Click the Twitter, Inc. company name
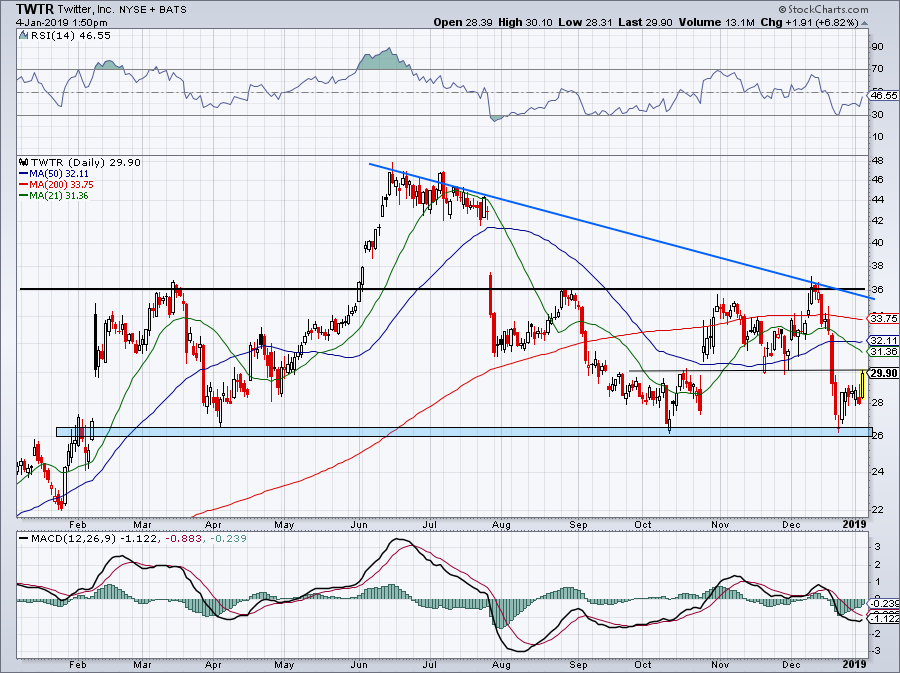This screenshot has width=900, height=673. 86,10
